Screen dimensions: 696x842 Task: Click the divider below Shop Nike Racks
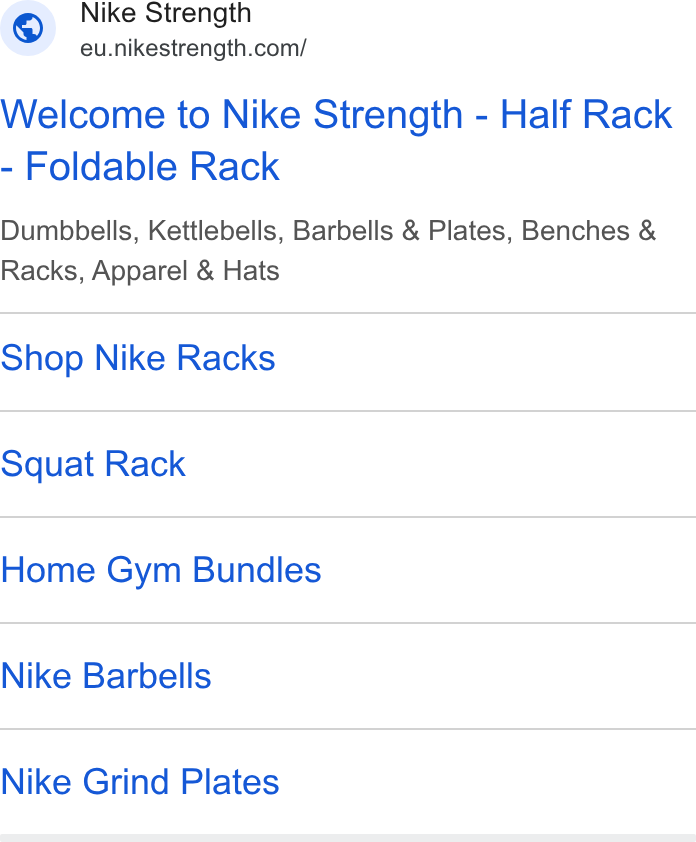coord(348,411)
